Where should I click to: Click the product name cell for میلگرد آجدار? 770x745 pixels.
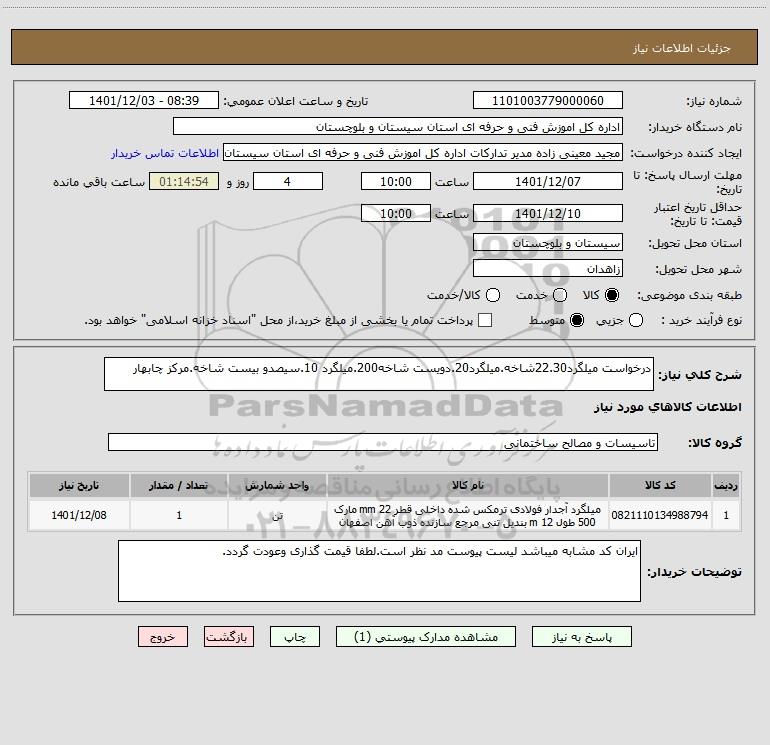point(468,515)
